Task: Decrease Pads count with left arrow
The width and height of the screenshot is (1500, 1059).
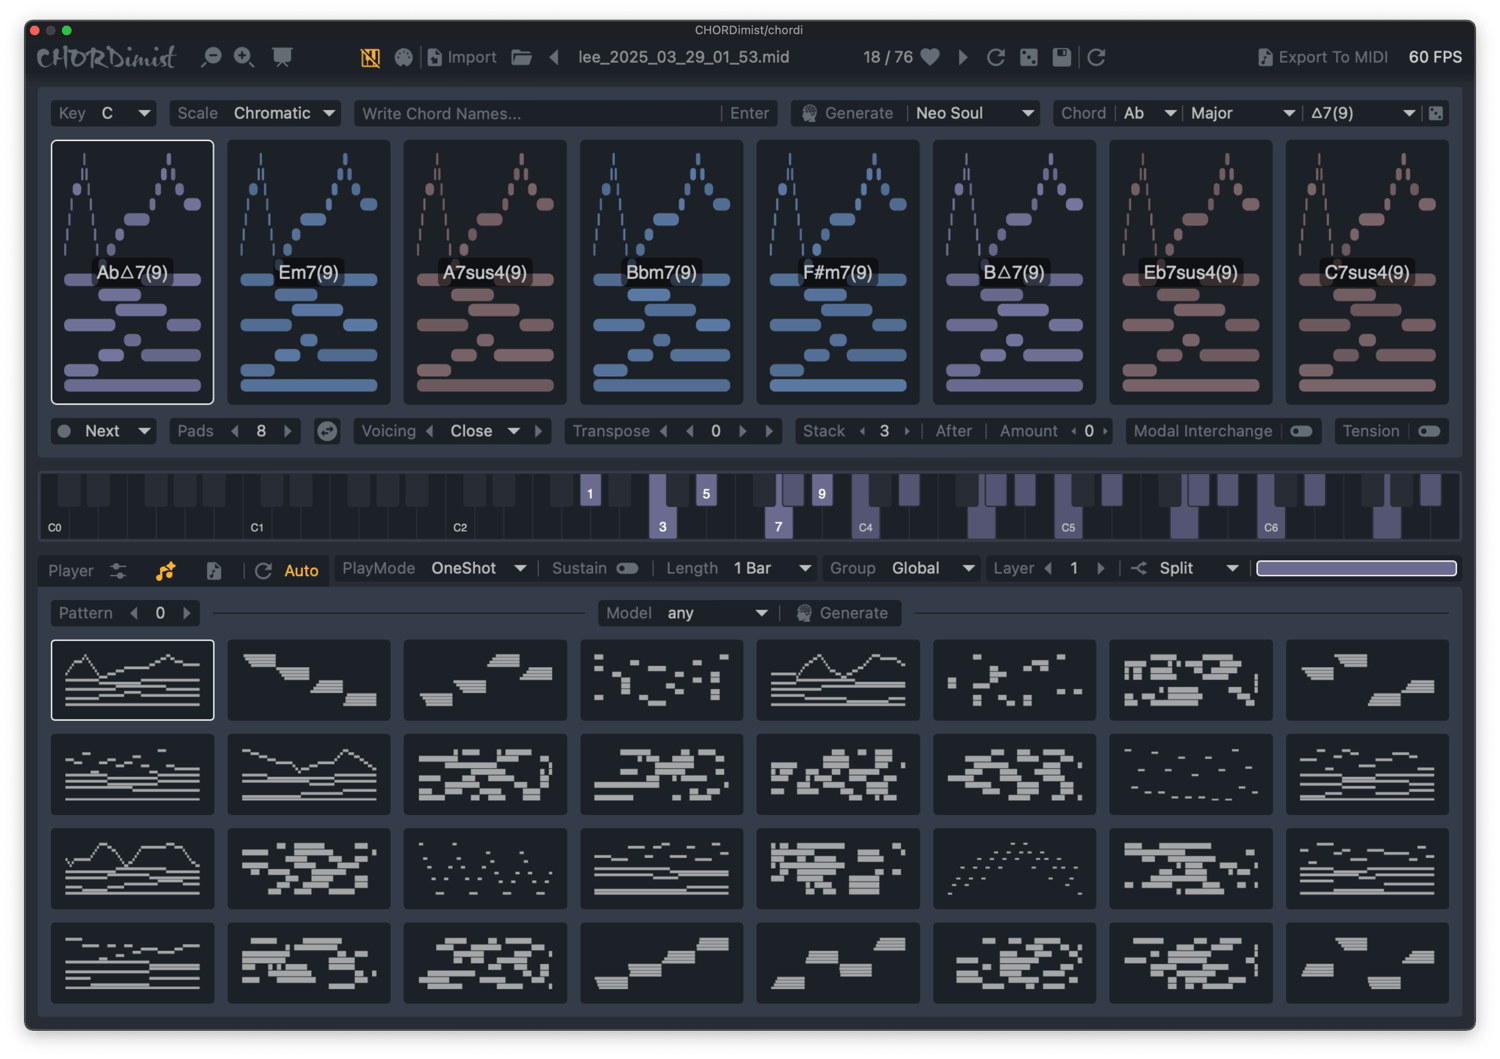Action: coord(235,431)
